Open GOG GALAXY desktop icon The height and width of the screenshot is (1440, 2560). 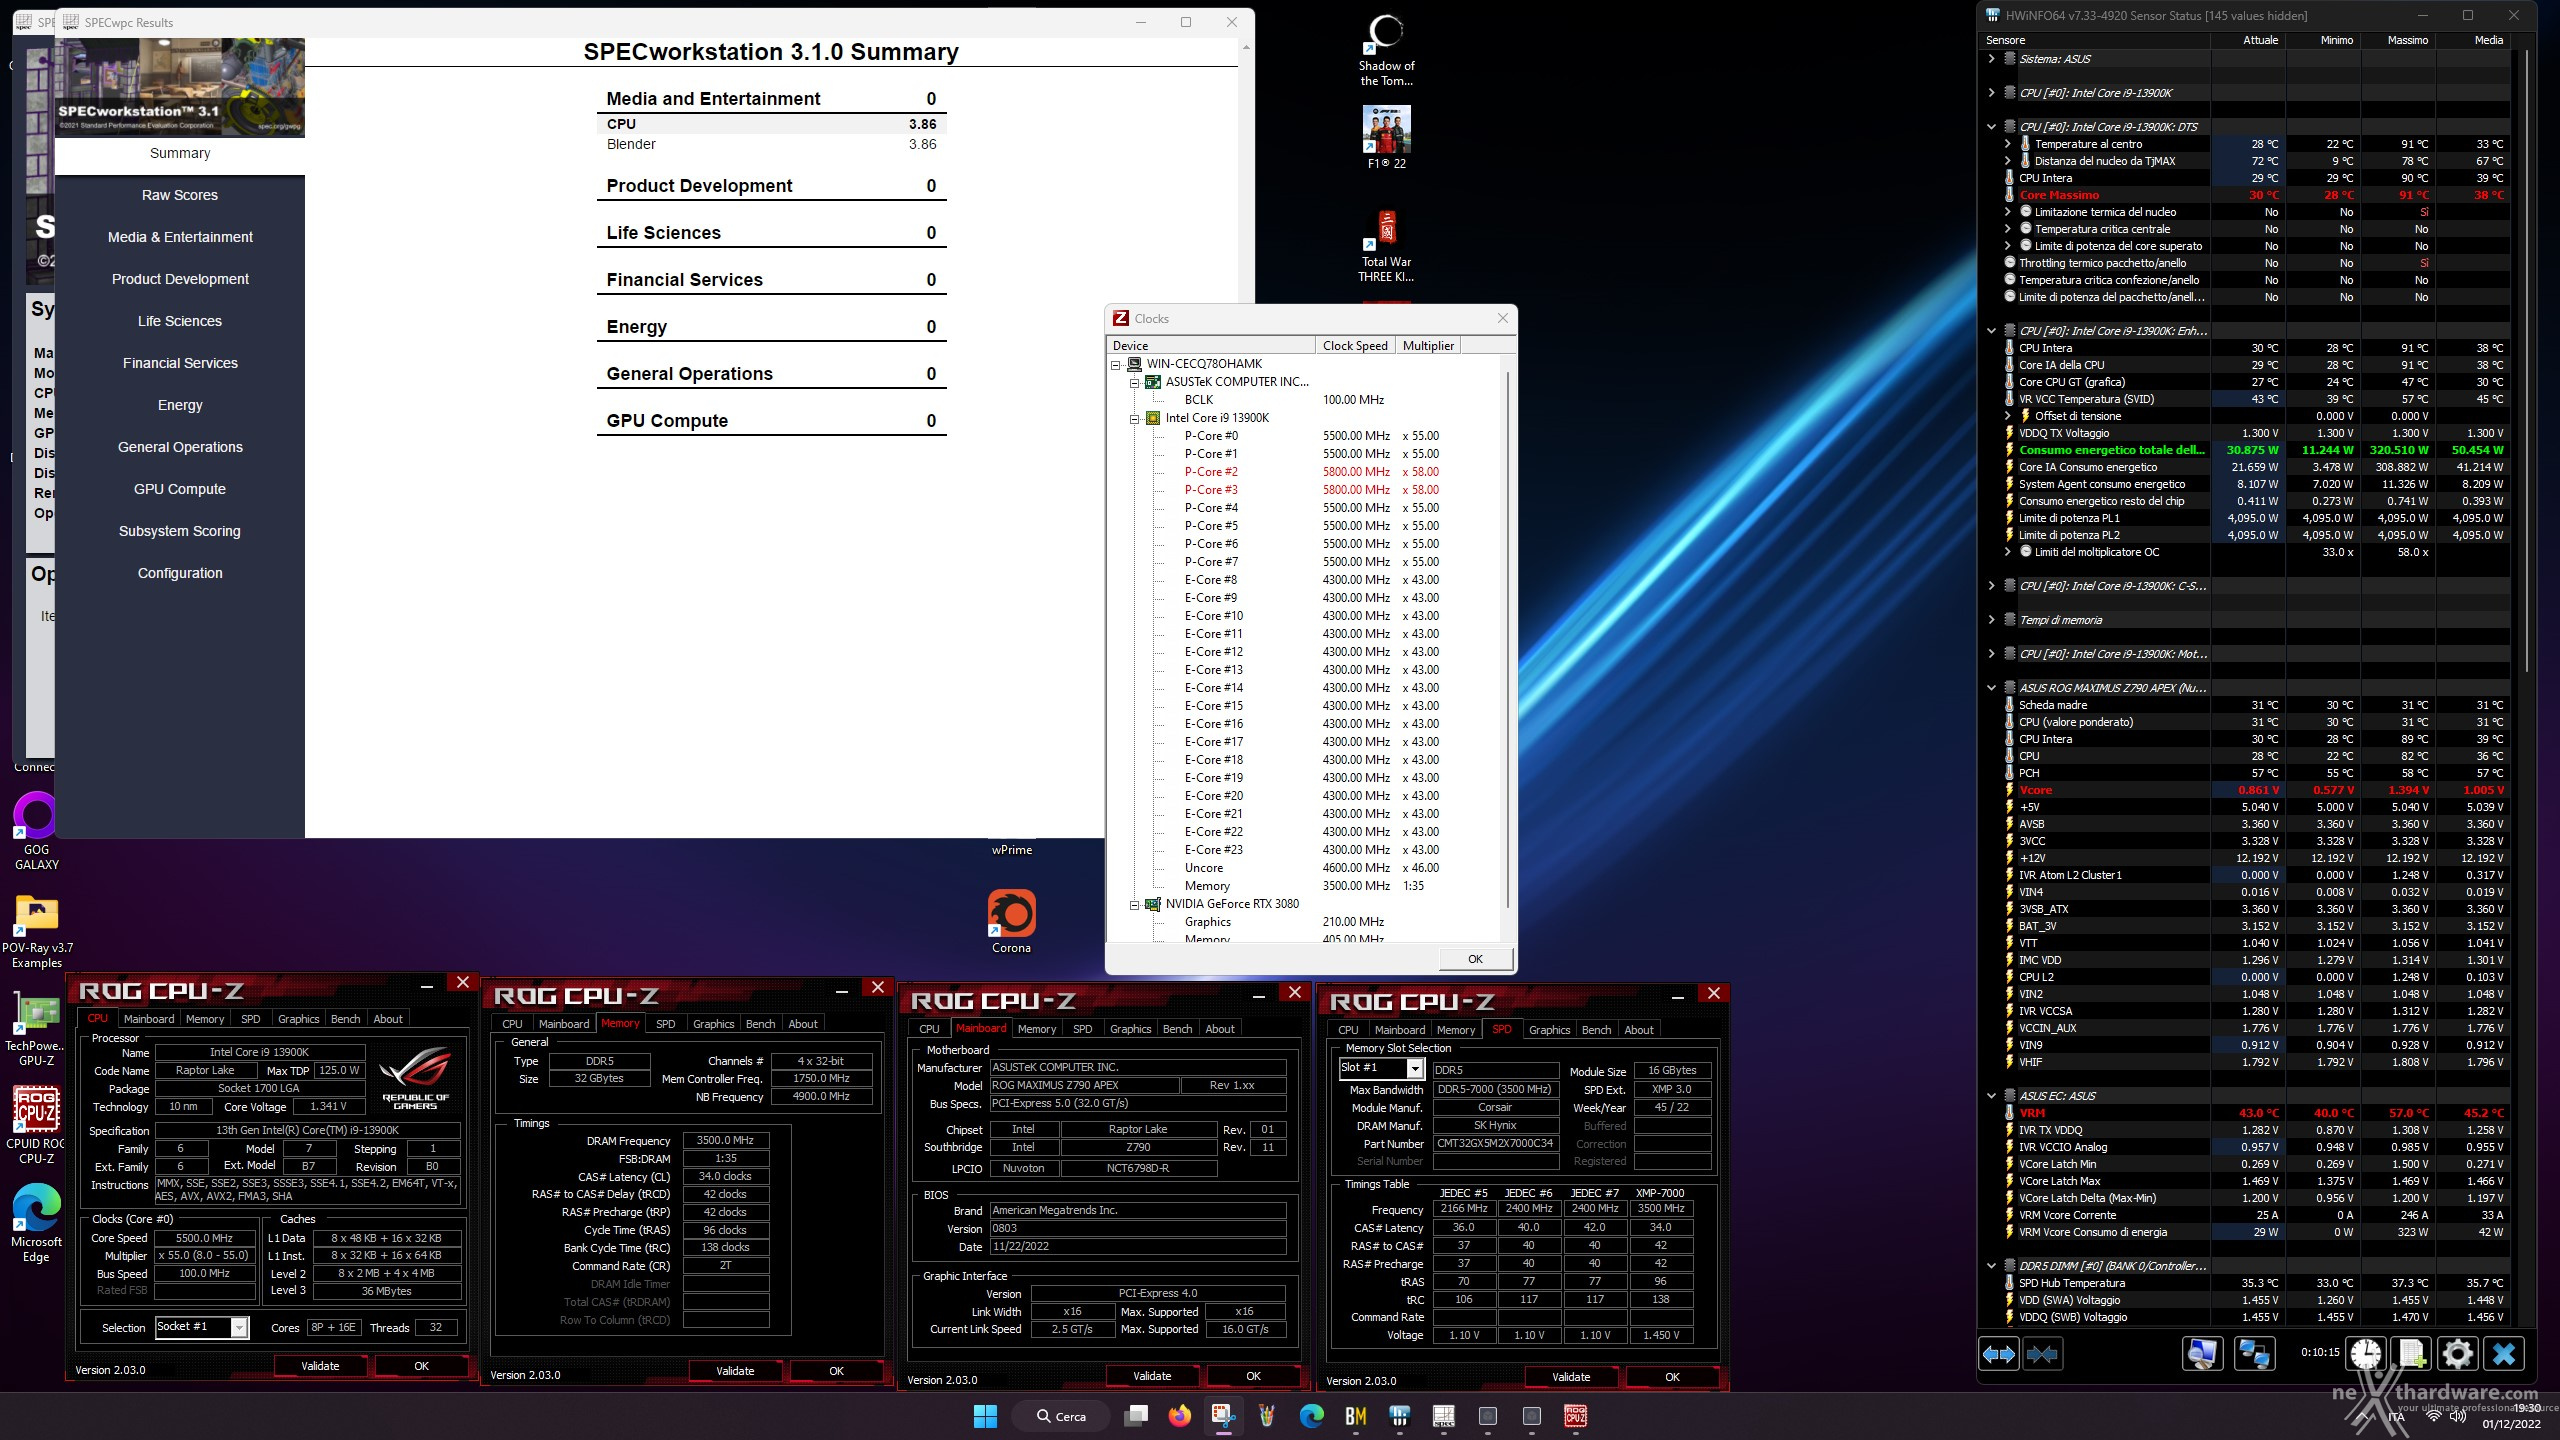click(36, 830)
